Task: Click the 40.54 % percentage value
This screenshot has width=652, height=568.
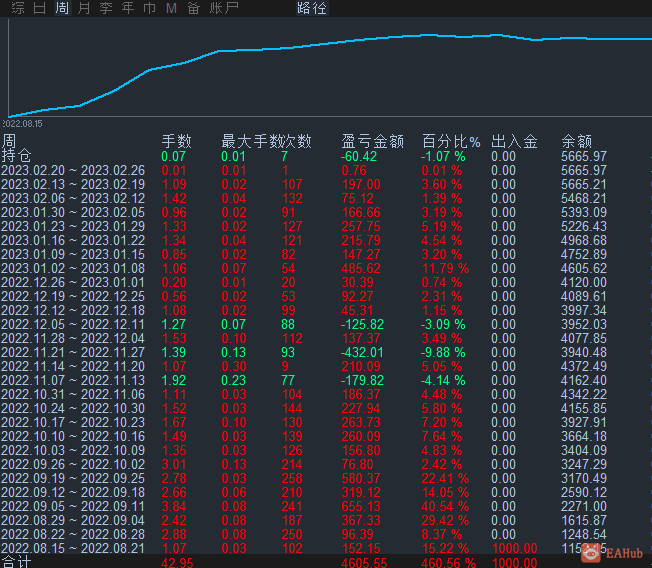Action: tap(445, 506)
